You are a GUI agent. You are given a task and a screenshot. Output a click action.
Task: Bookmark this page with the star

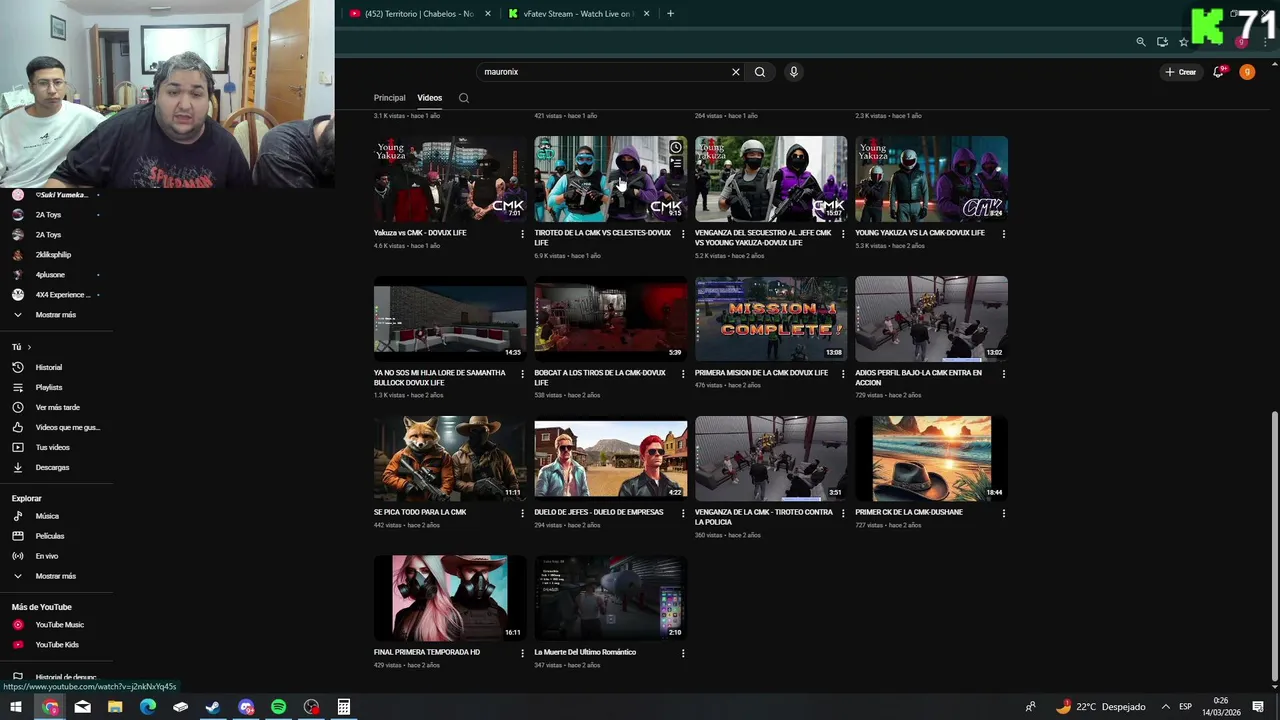tap(1183, 42)
